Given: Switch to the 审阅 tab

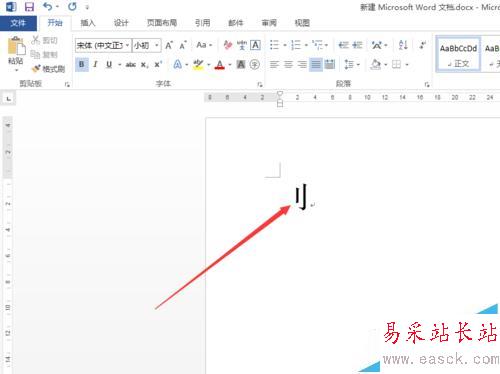Looking at the screenshot, I should click(x=269, y=23).
